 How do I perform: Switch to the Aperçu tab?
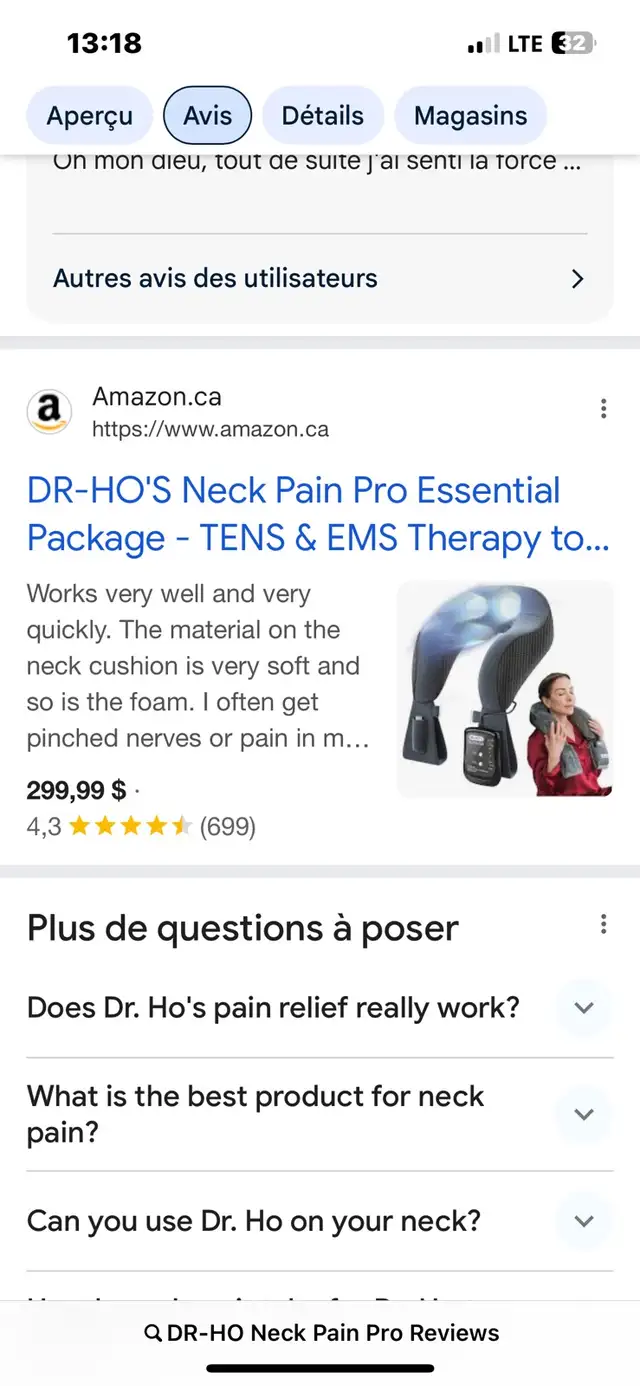(89, 116)
